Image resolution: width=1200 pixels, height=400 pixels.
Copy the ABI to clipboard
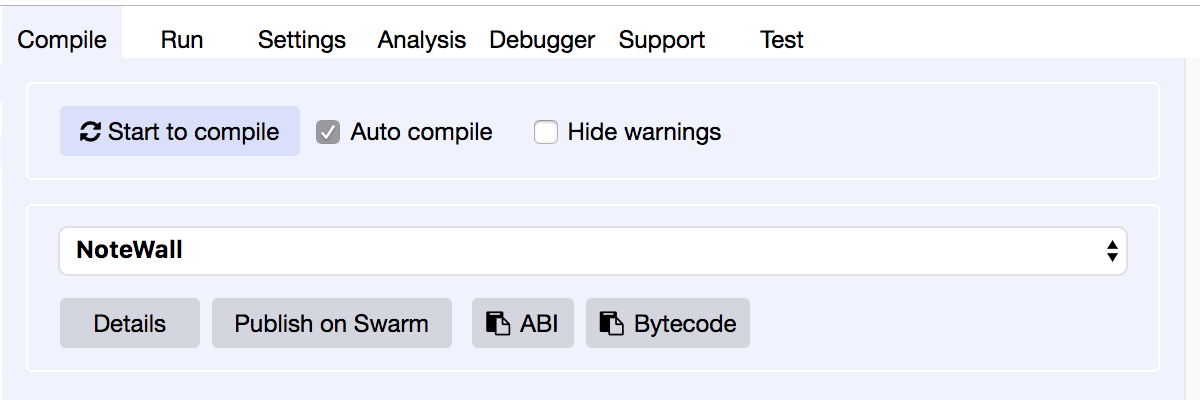(x=523, y=323)
